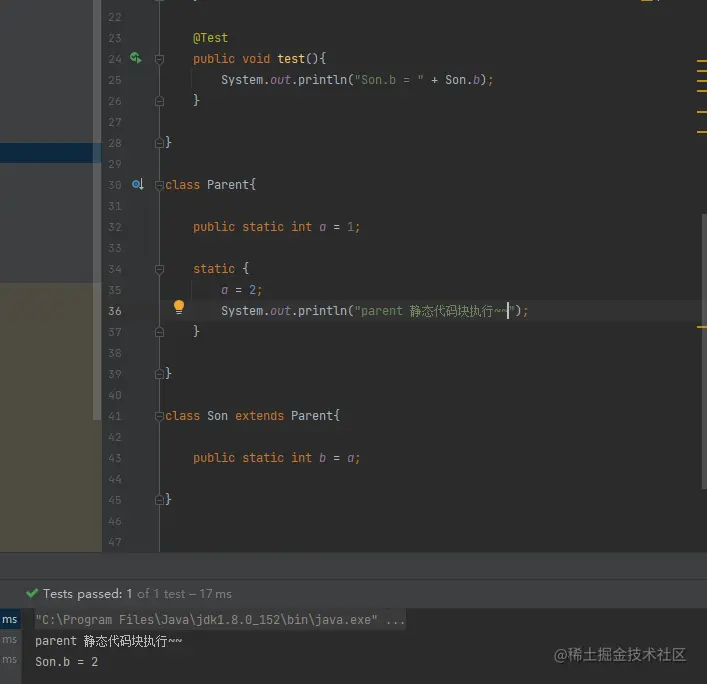707x684 pixels.
Task: Collapse the test() method fold at line 24
Action: 159,59
